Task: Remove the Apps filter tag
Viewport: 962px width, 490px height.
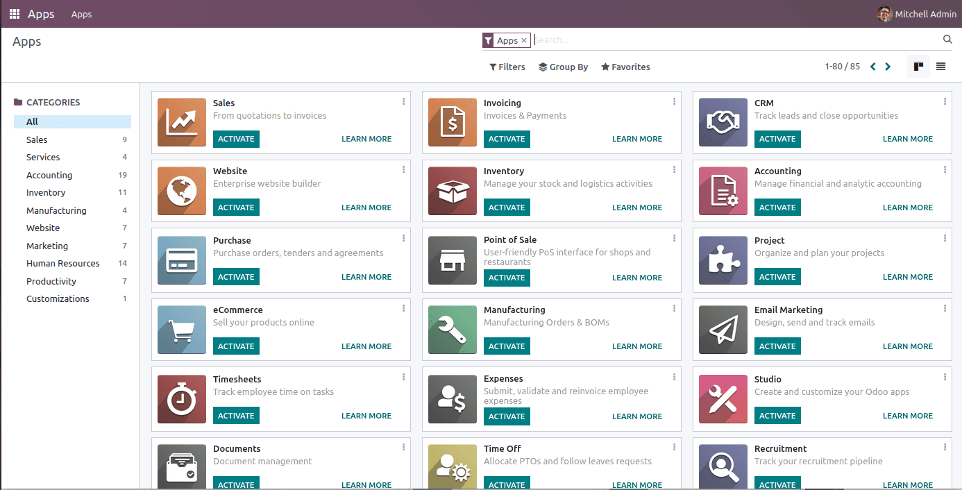Action: click(524, 41)
